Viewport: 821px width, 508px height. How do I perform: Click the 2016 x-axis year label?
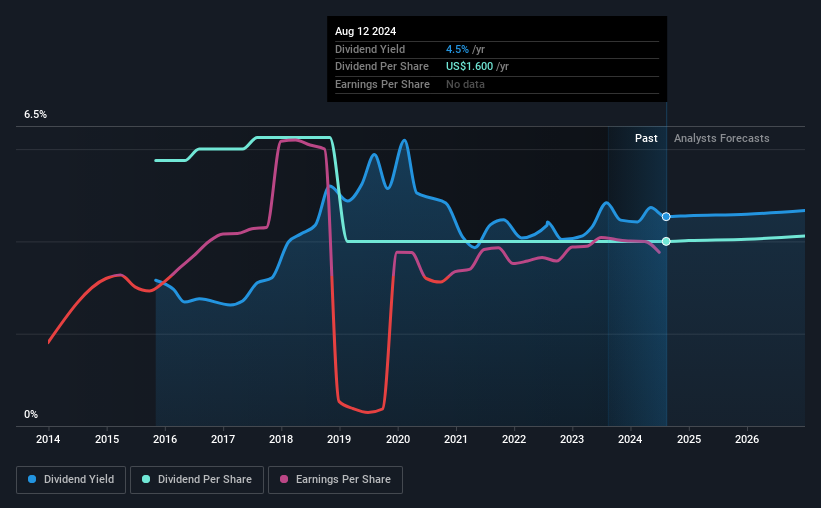pos(165,439)
